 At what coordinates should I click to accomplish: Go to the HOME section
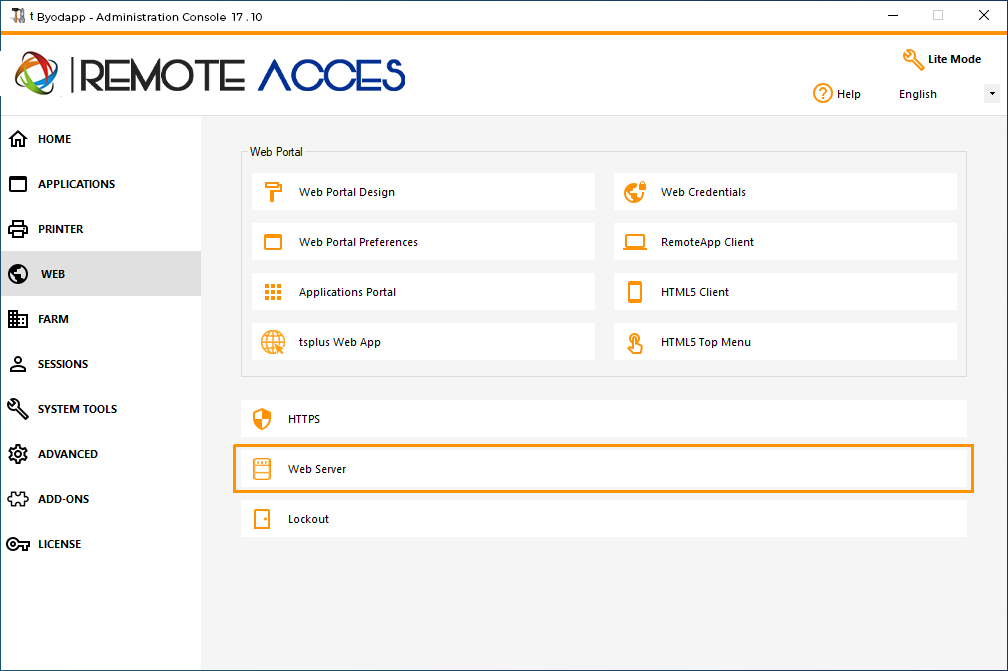point(101,139)
